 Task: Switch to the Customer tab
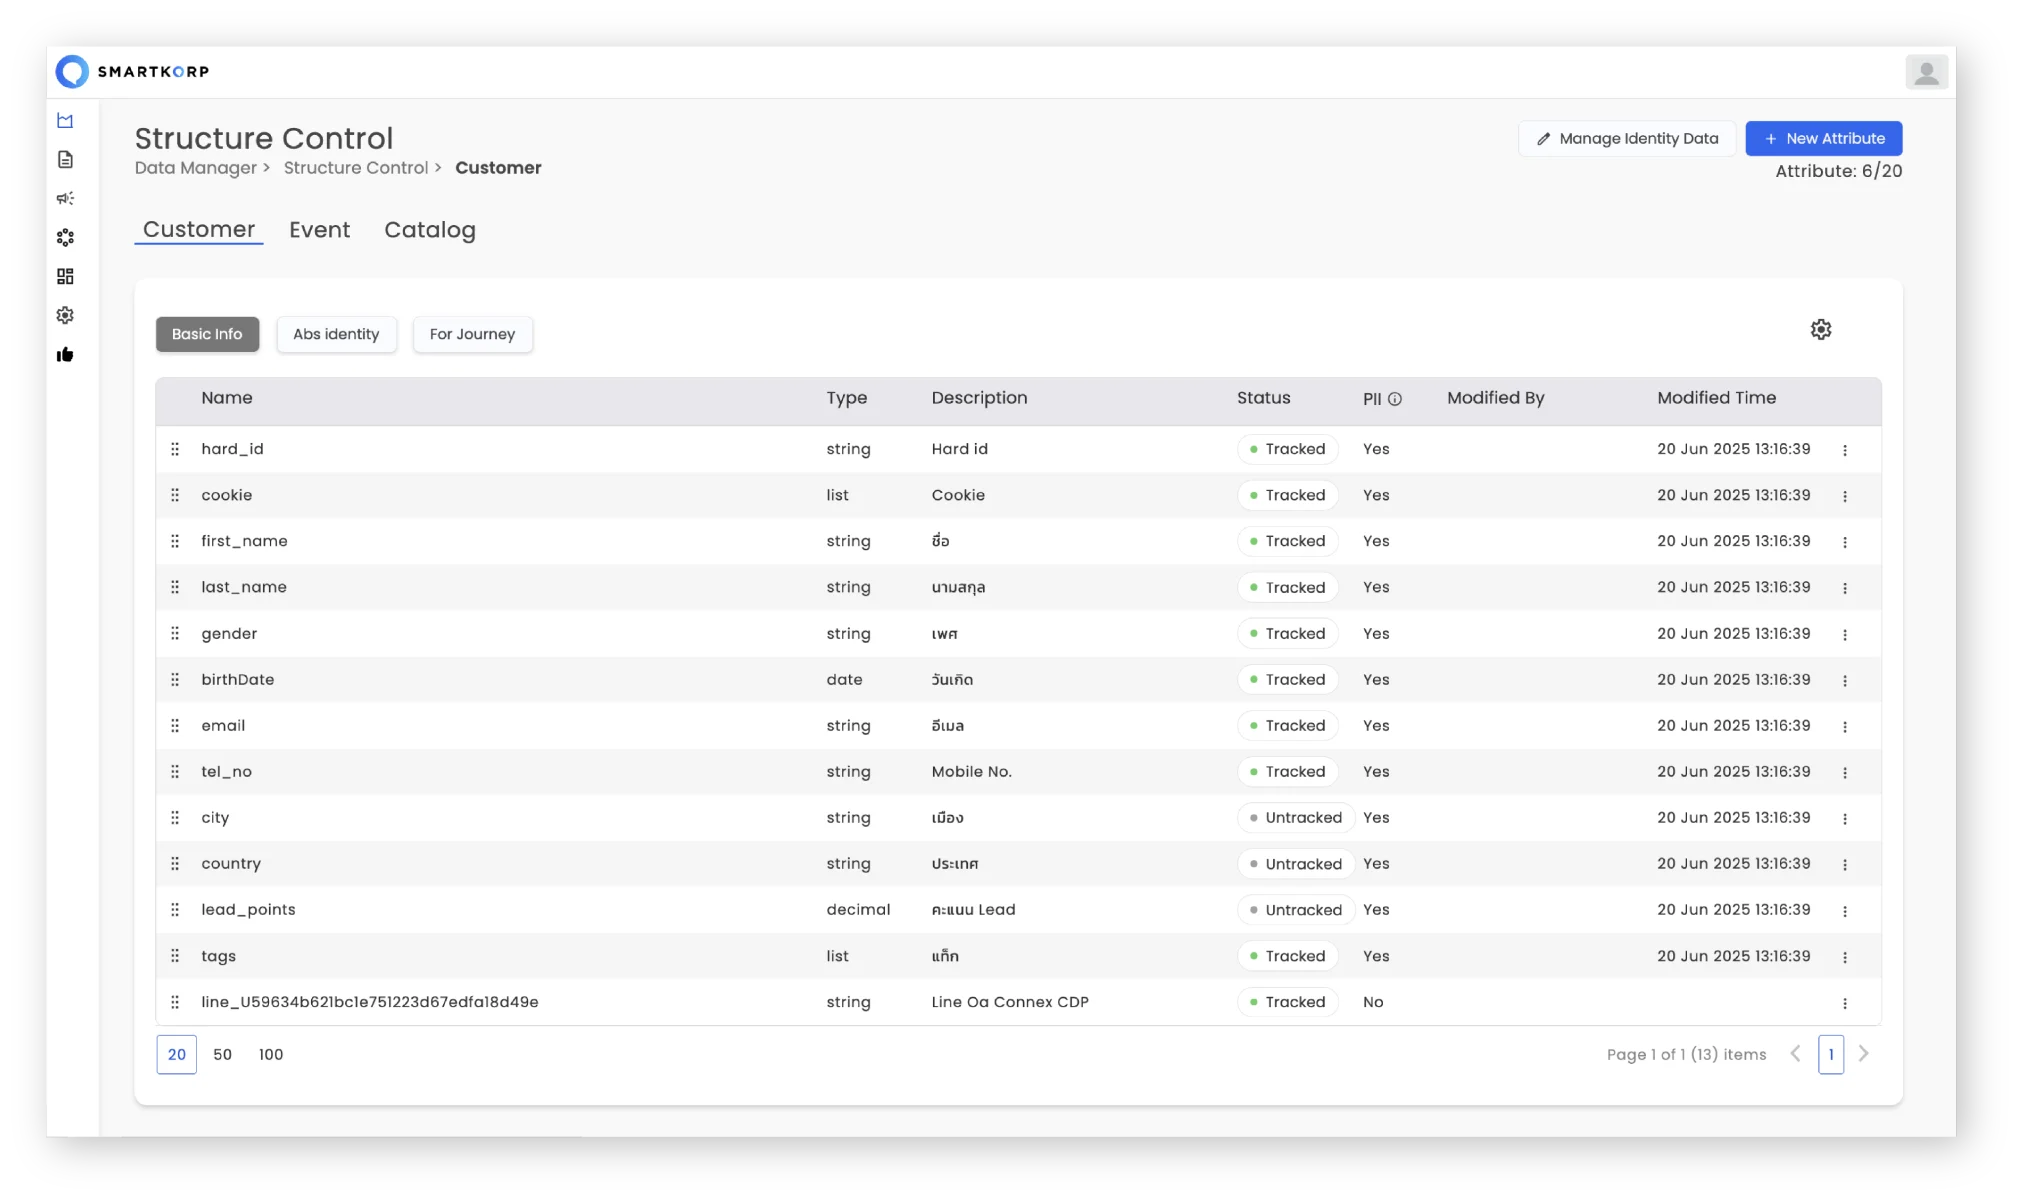(x=199, y=229)
